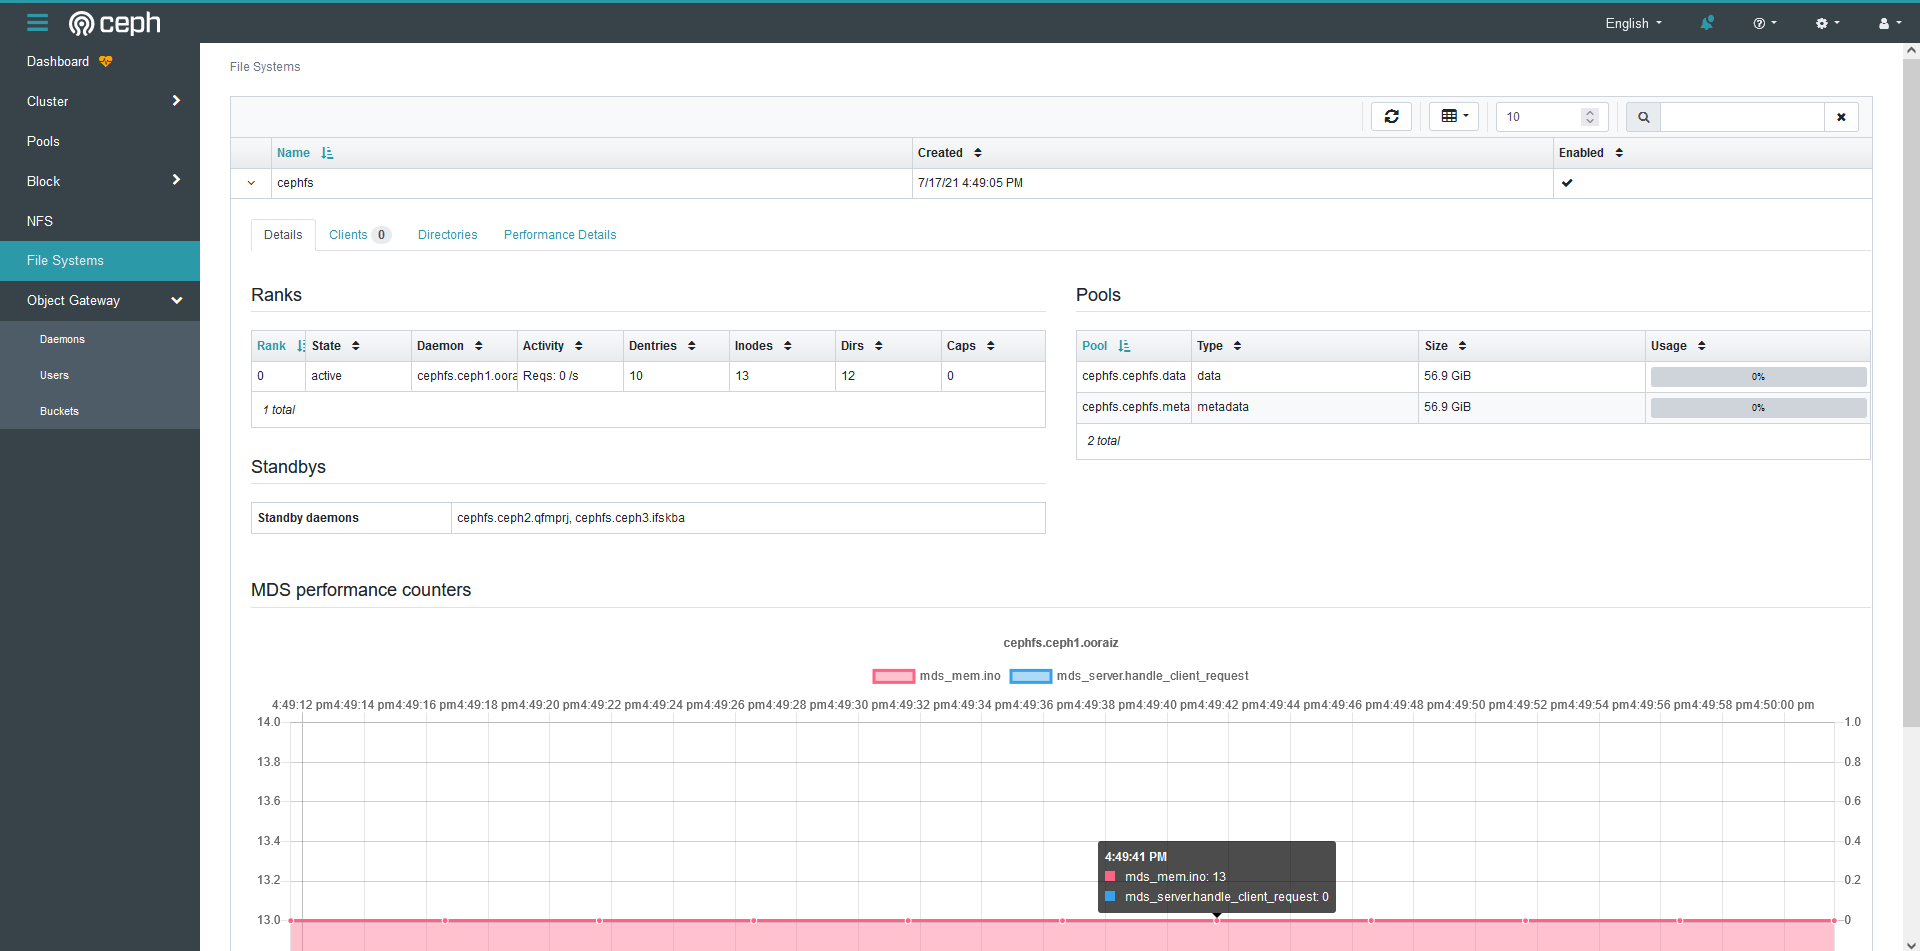
Task: Open Buckets under Object Gateway
Action: (x=59, y=412)
